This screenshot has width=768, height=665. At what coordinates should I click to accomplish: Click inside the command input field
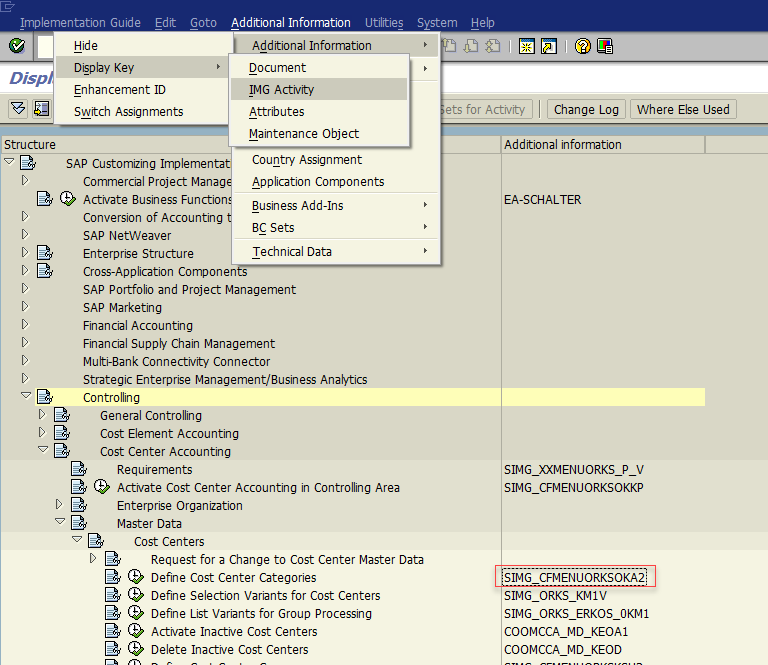point(46,47)
